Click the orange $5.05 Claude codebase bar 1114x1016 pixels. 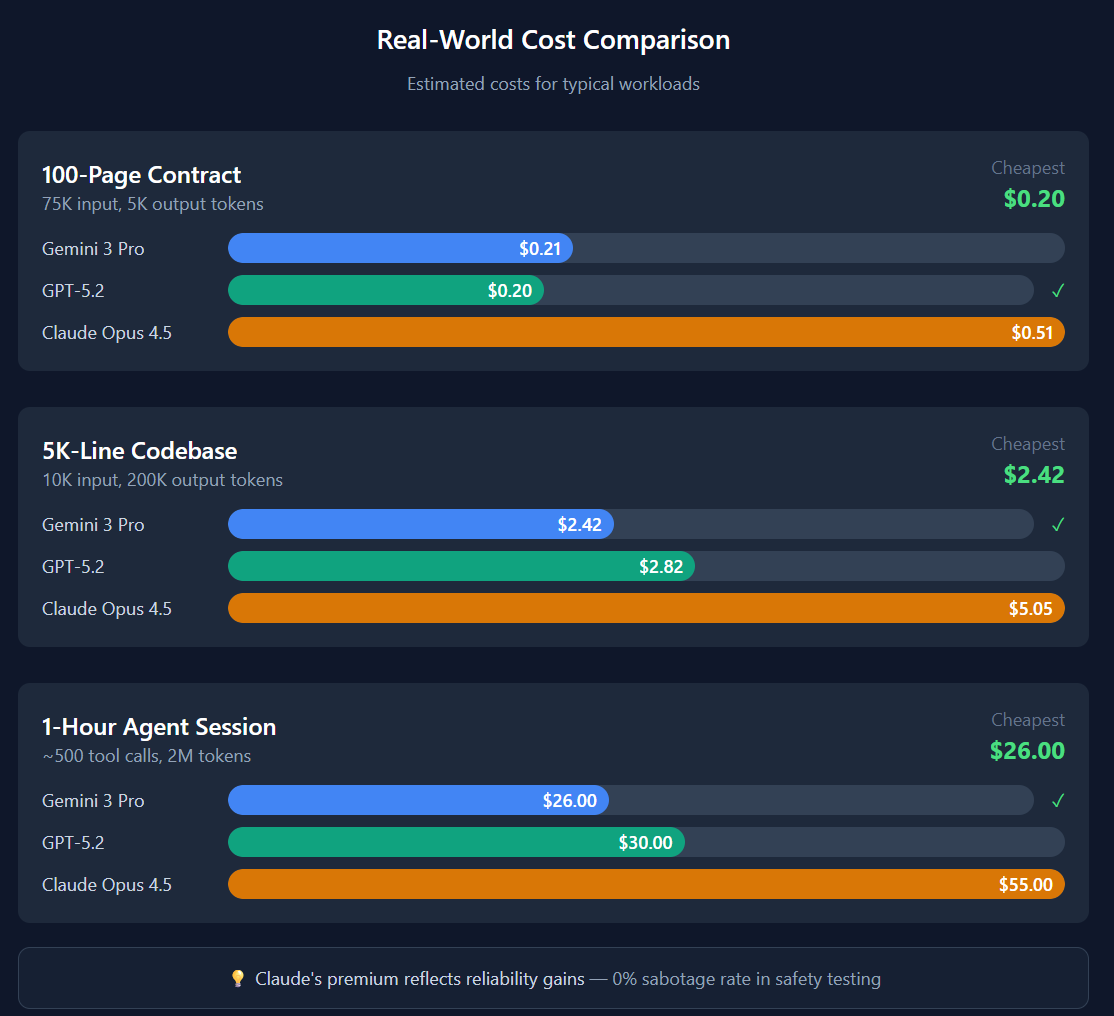[646, 607]
